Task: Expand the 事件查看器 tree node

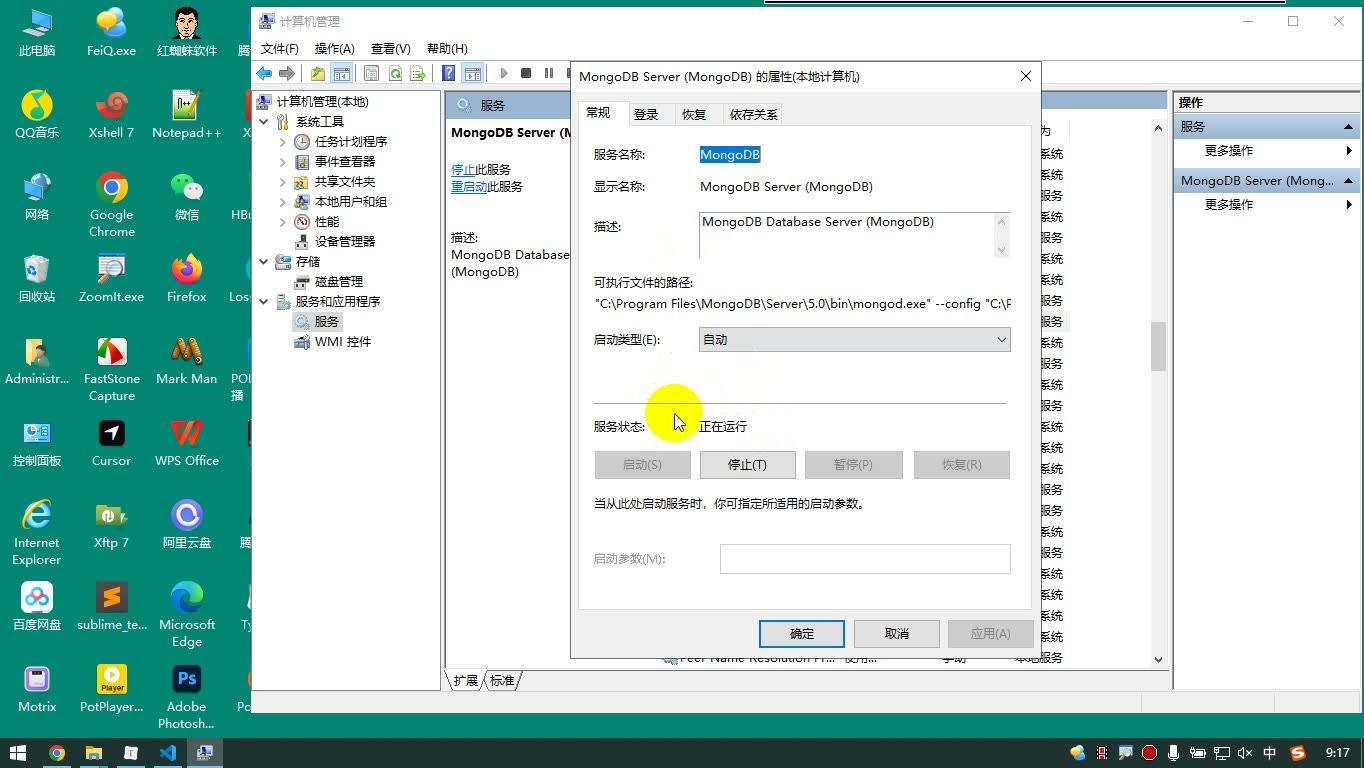Action: [x=283, y=162]
